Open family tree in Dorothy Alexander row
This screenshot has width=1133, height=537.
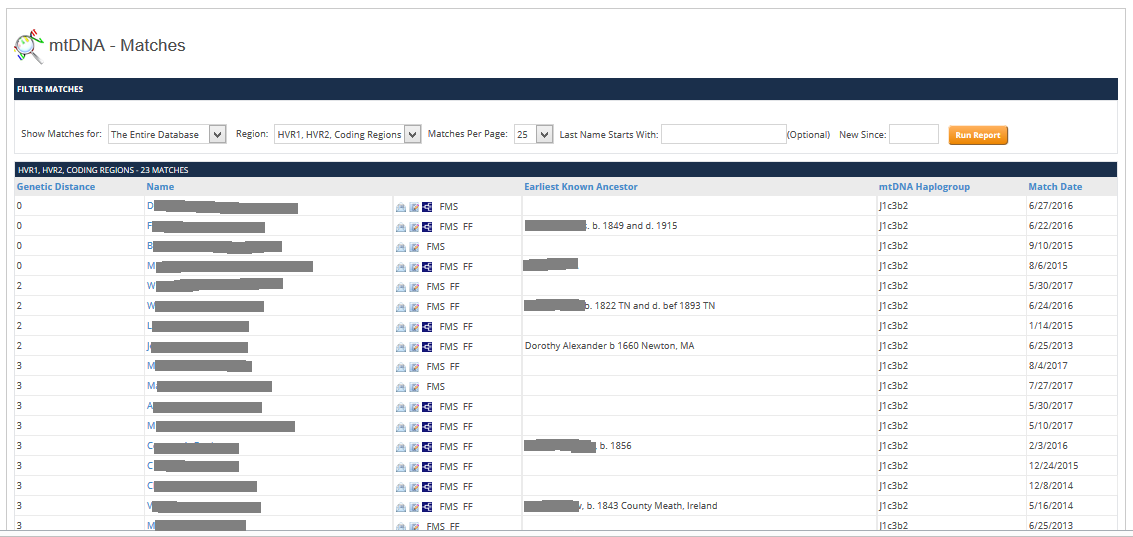tap(427, 347)
